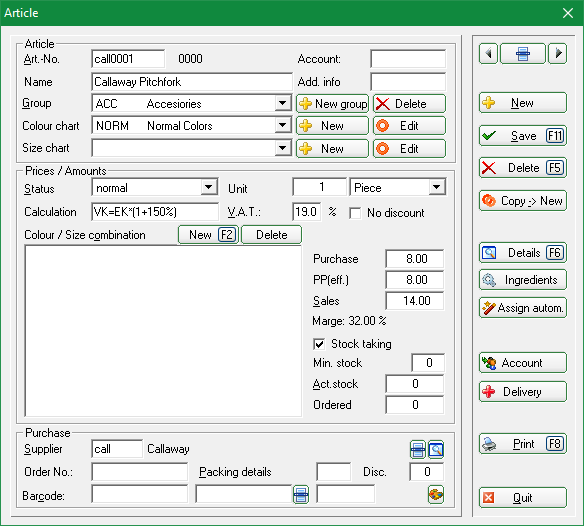The image size is (584, 526).
Task: Open the Colour chart dropdown
Action: (283, 126)
